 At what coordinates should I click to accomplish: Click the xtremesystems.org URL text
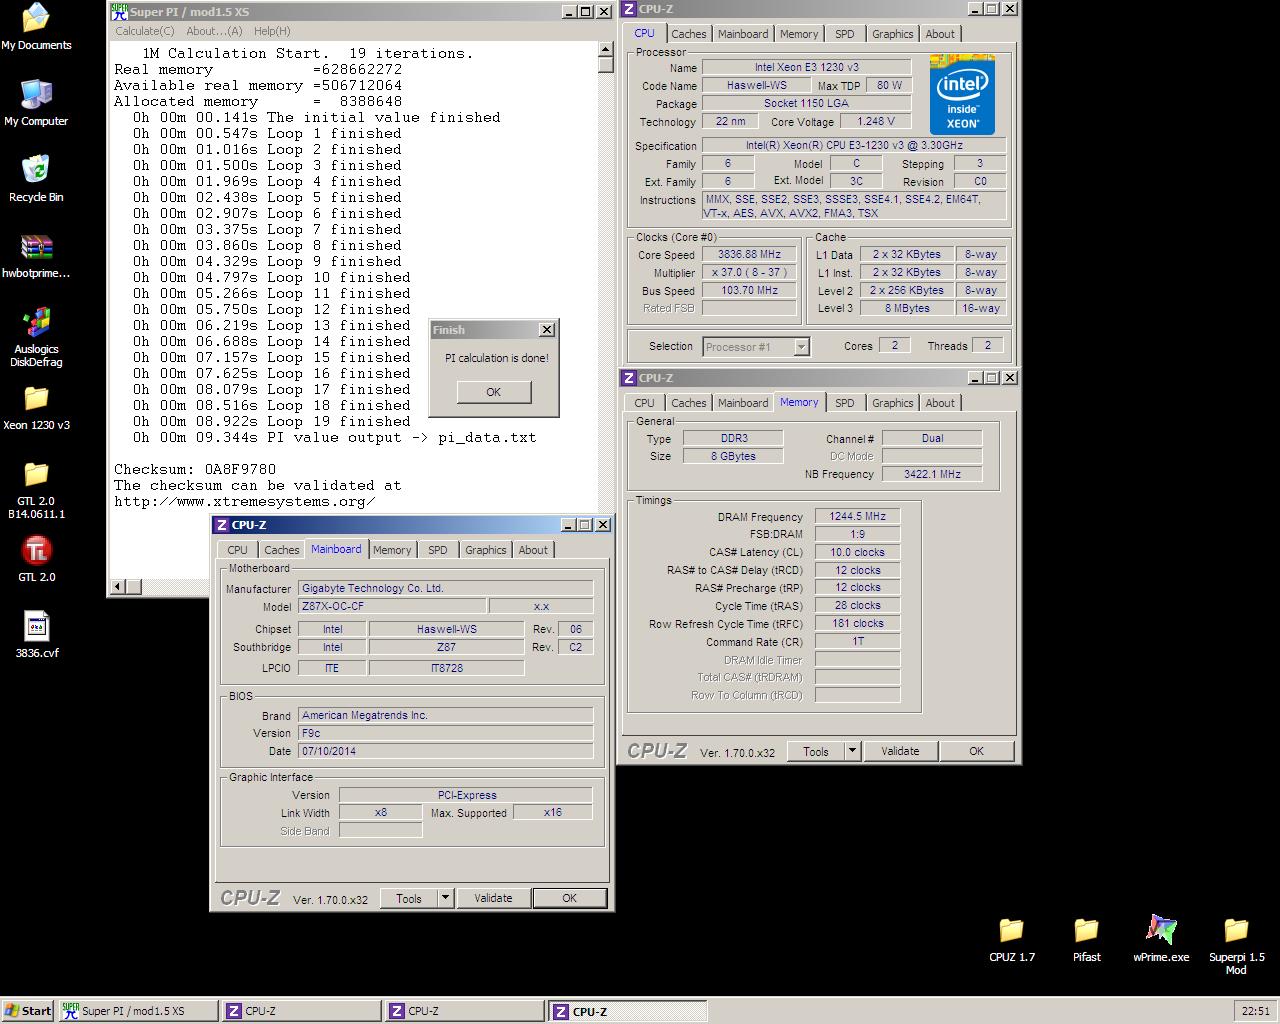coord(245,501)
